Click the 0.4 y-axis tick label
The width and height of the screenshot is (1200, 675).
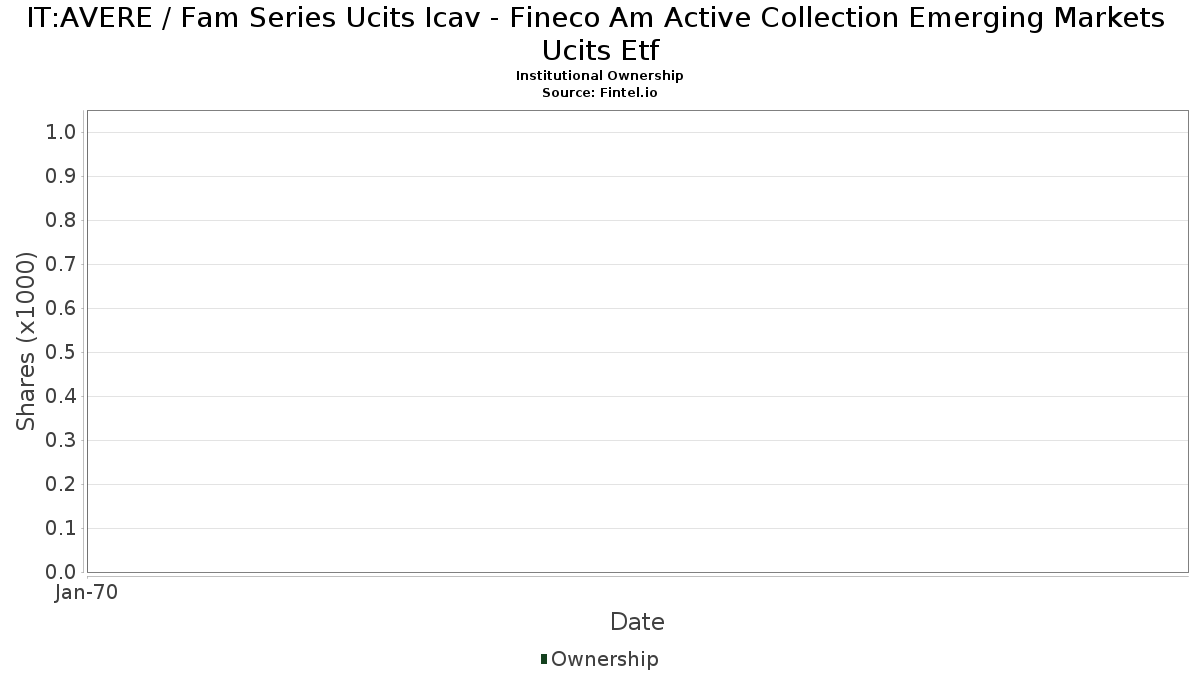pyautogui.click(x=61, y=397)
